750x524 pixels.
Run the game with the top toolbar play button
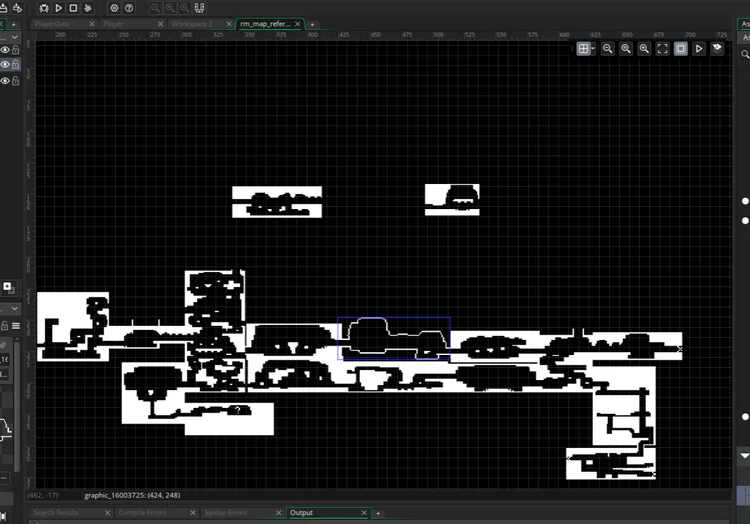click(x=59, y=8)
